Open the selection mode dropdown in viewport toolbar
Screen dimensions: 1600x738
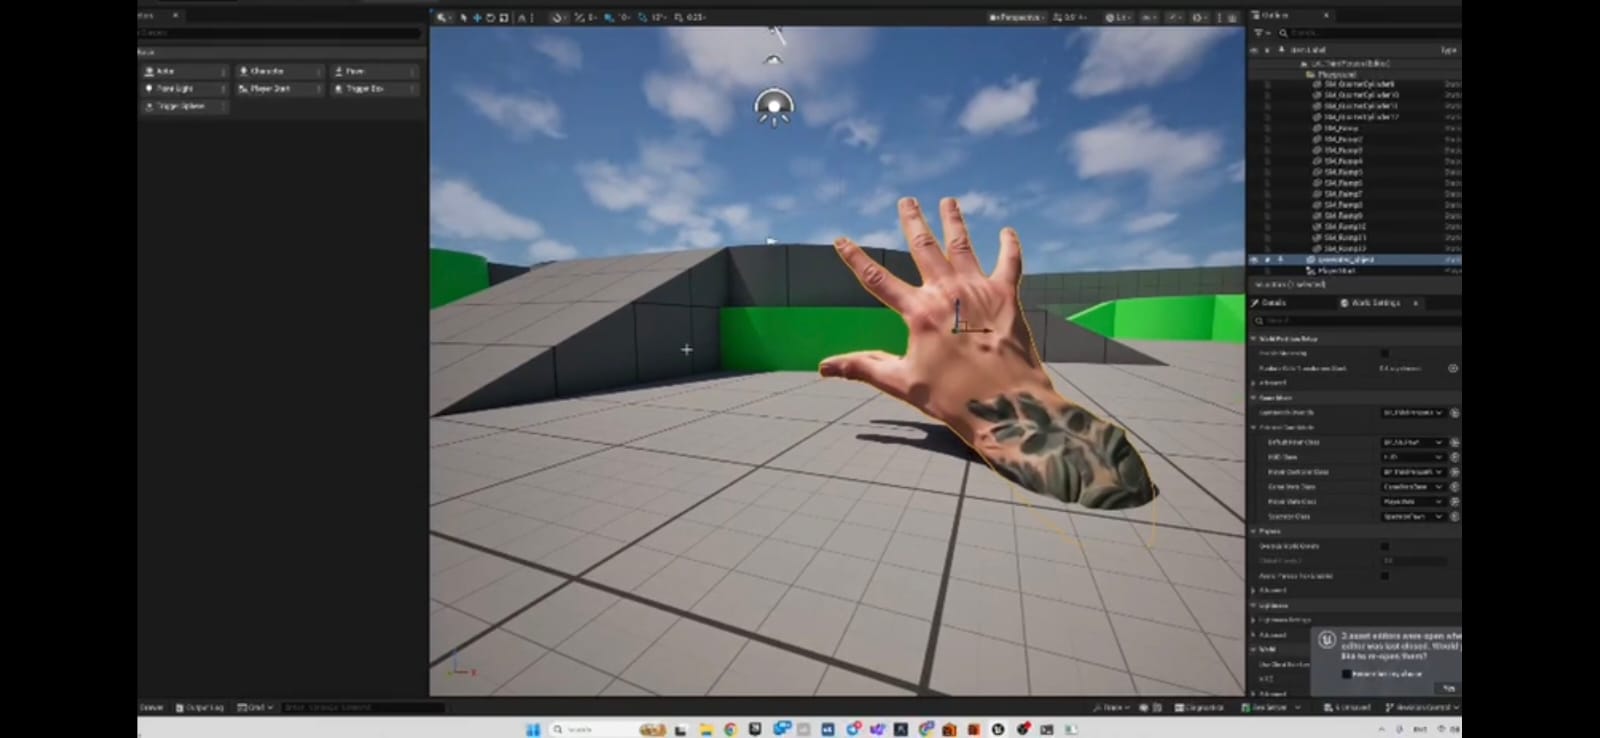tap(443, 17)
